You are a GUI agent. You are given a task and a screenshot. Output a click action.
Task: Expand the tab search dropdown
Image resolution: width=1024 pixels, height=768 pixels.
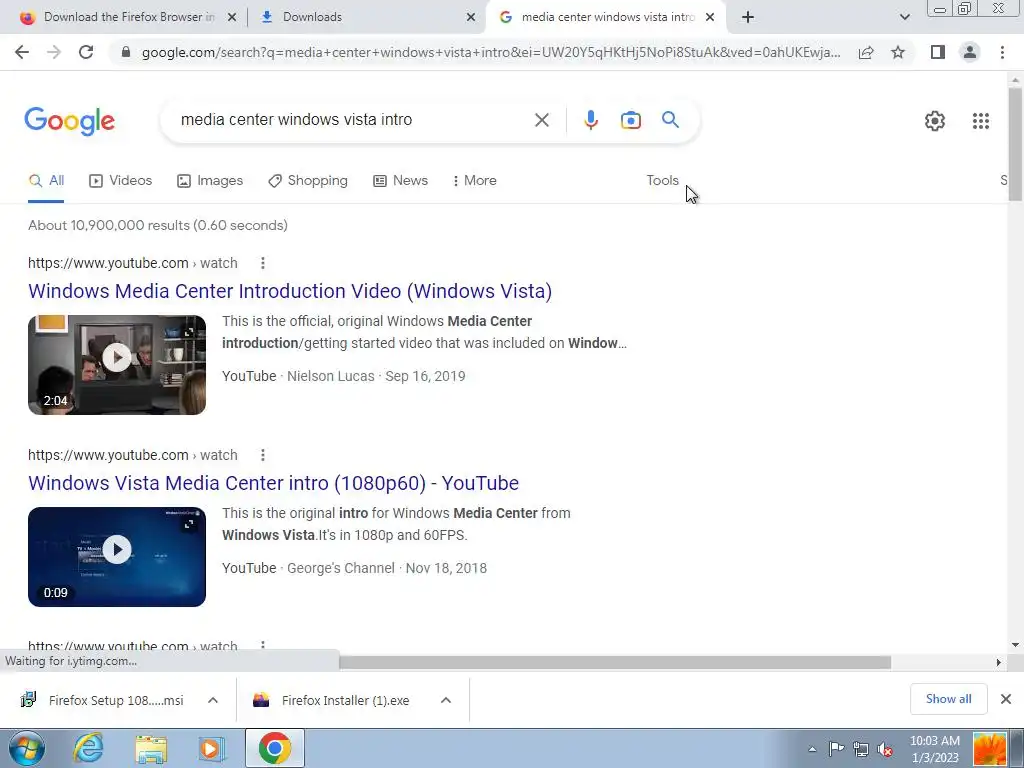[904, 17]
